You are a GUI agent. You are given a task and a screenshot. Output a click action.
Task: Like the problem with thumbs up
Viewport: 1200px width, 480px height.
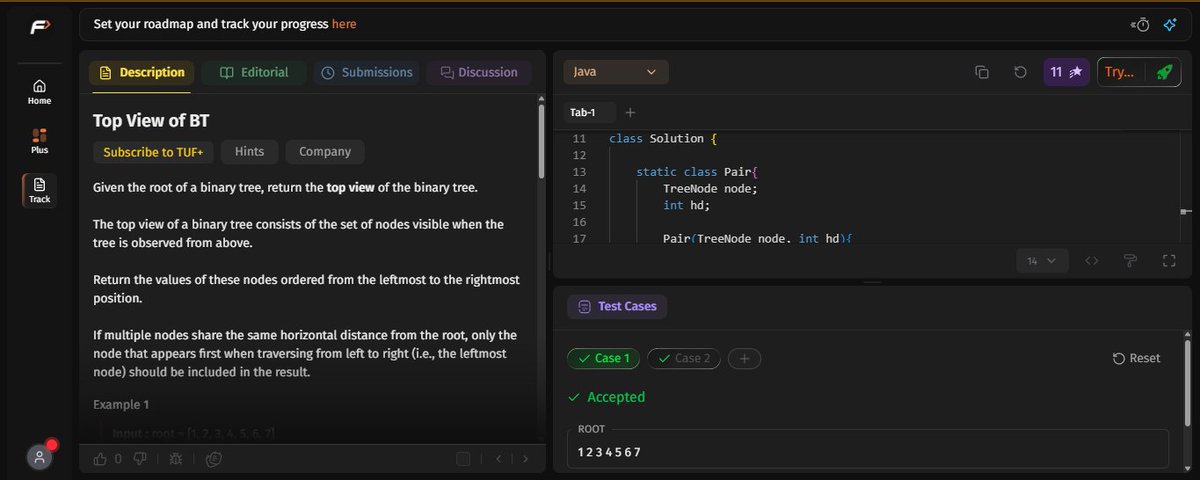point(100,459)
